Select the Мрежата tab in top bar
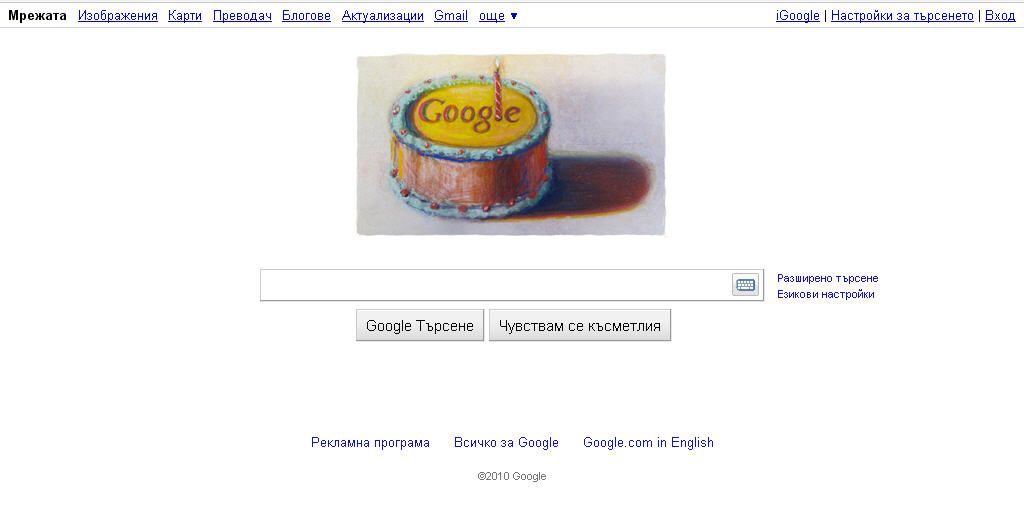 point(37,16)
